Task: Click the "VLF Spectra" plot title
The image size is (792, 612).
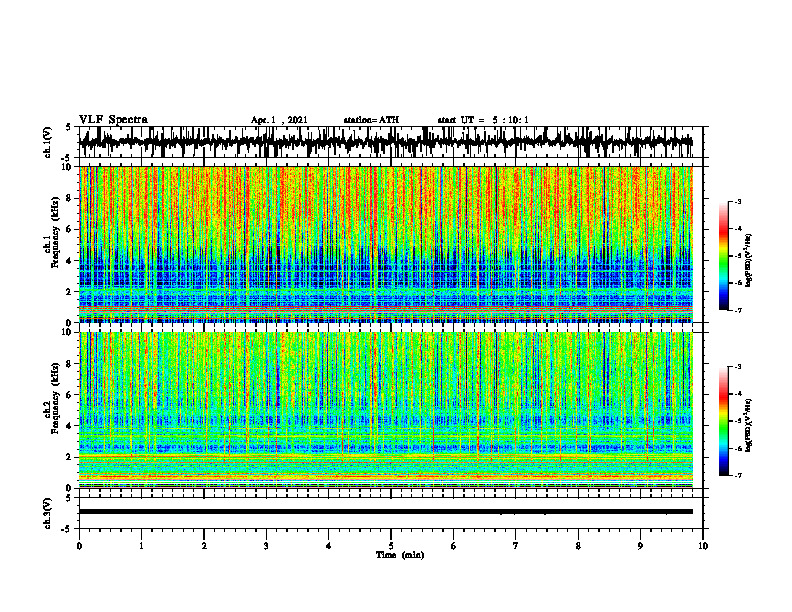Action: (x=113, y=120)
